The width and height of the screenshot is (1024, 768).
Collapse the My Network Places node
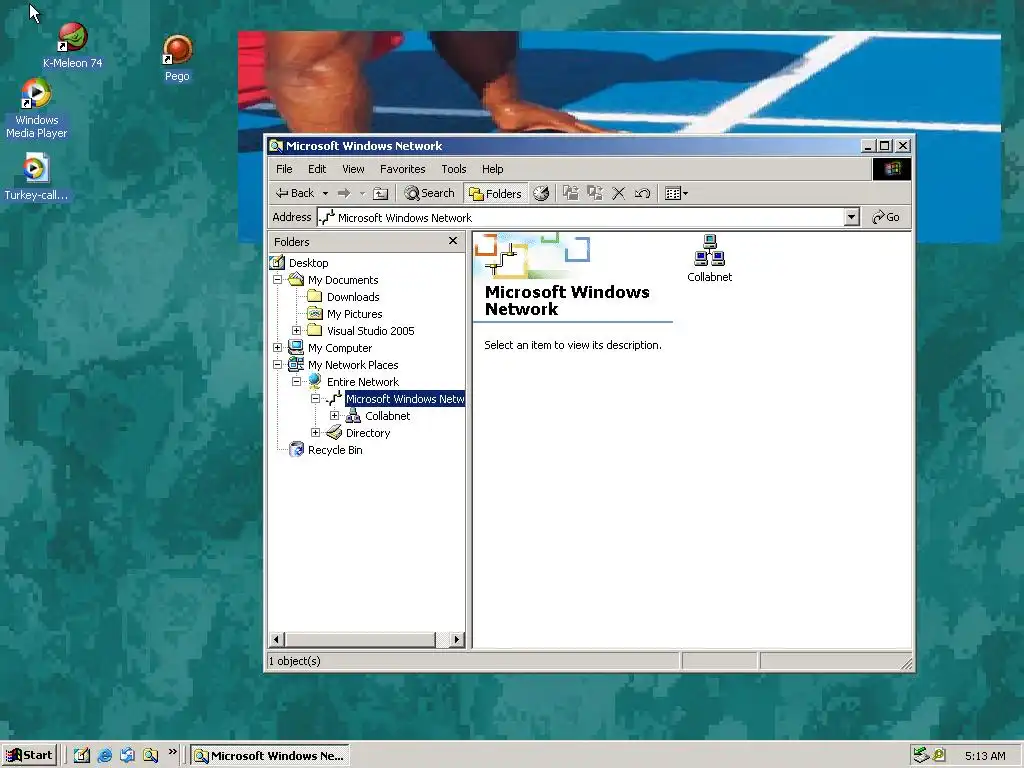[x=278, y=364]
